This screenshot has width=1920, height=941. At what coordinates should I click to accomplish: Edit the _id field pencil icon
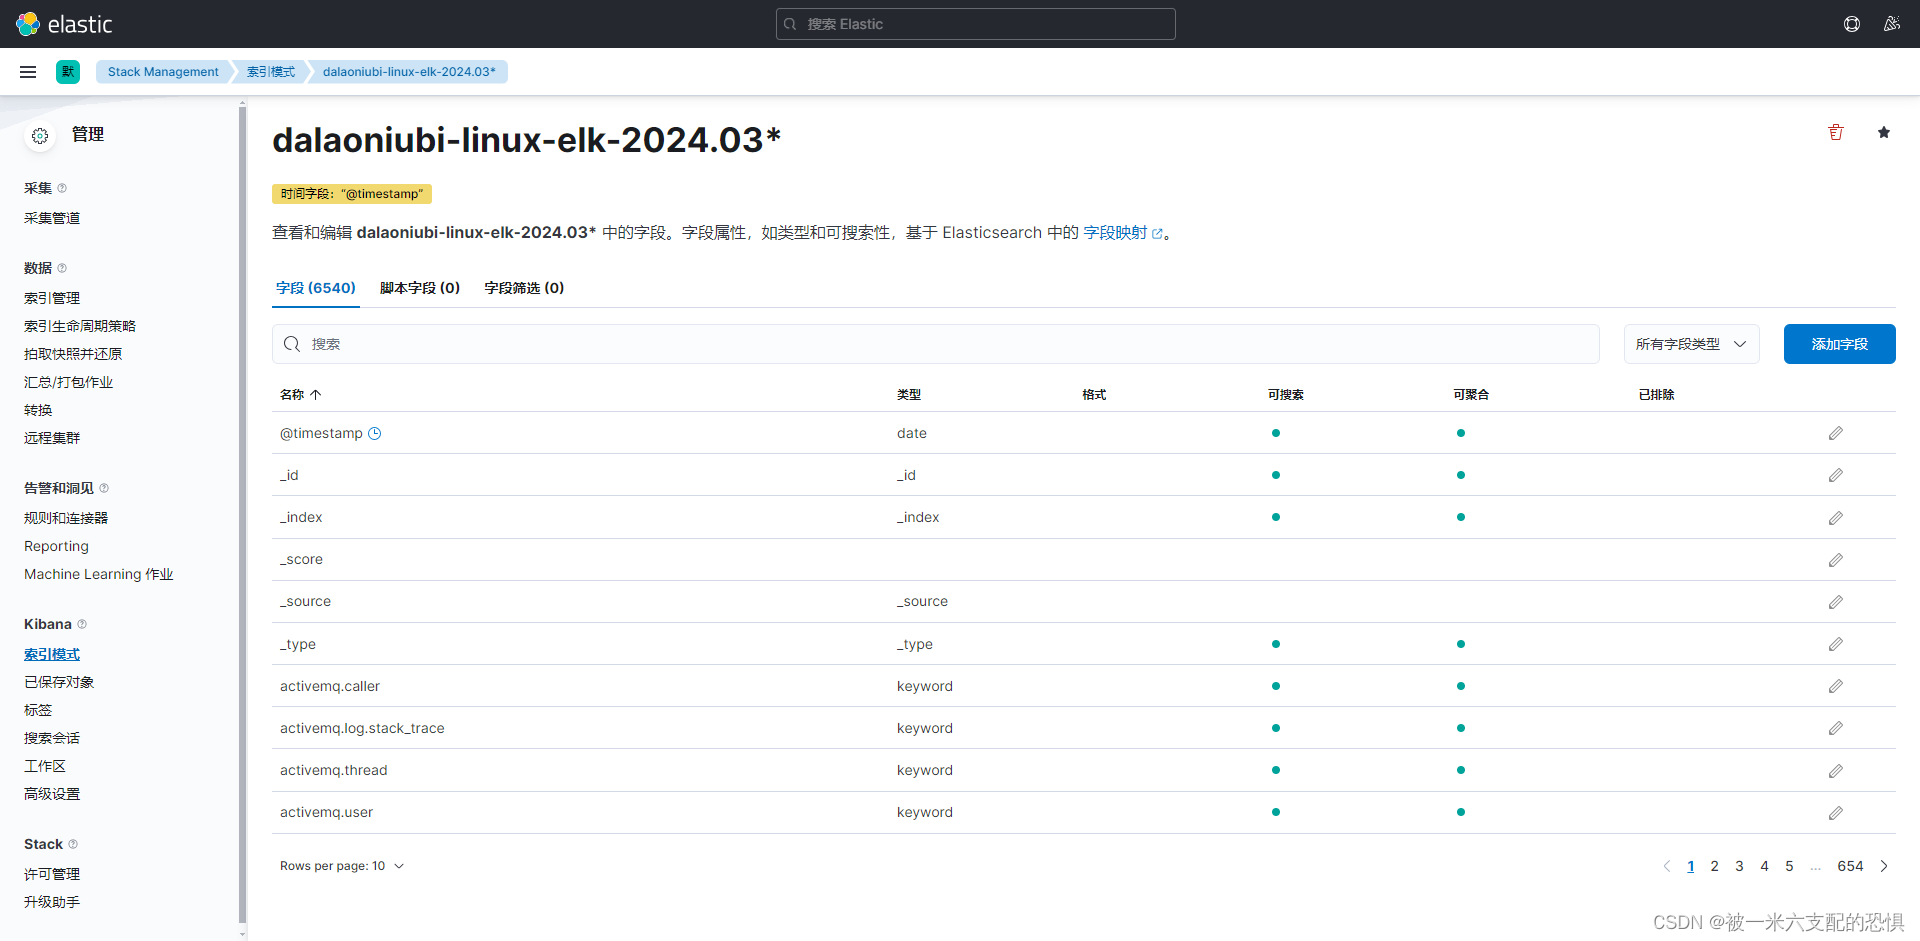[1836, 475]
